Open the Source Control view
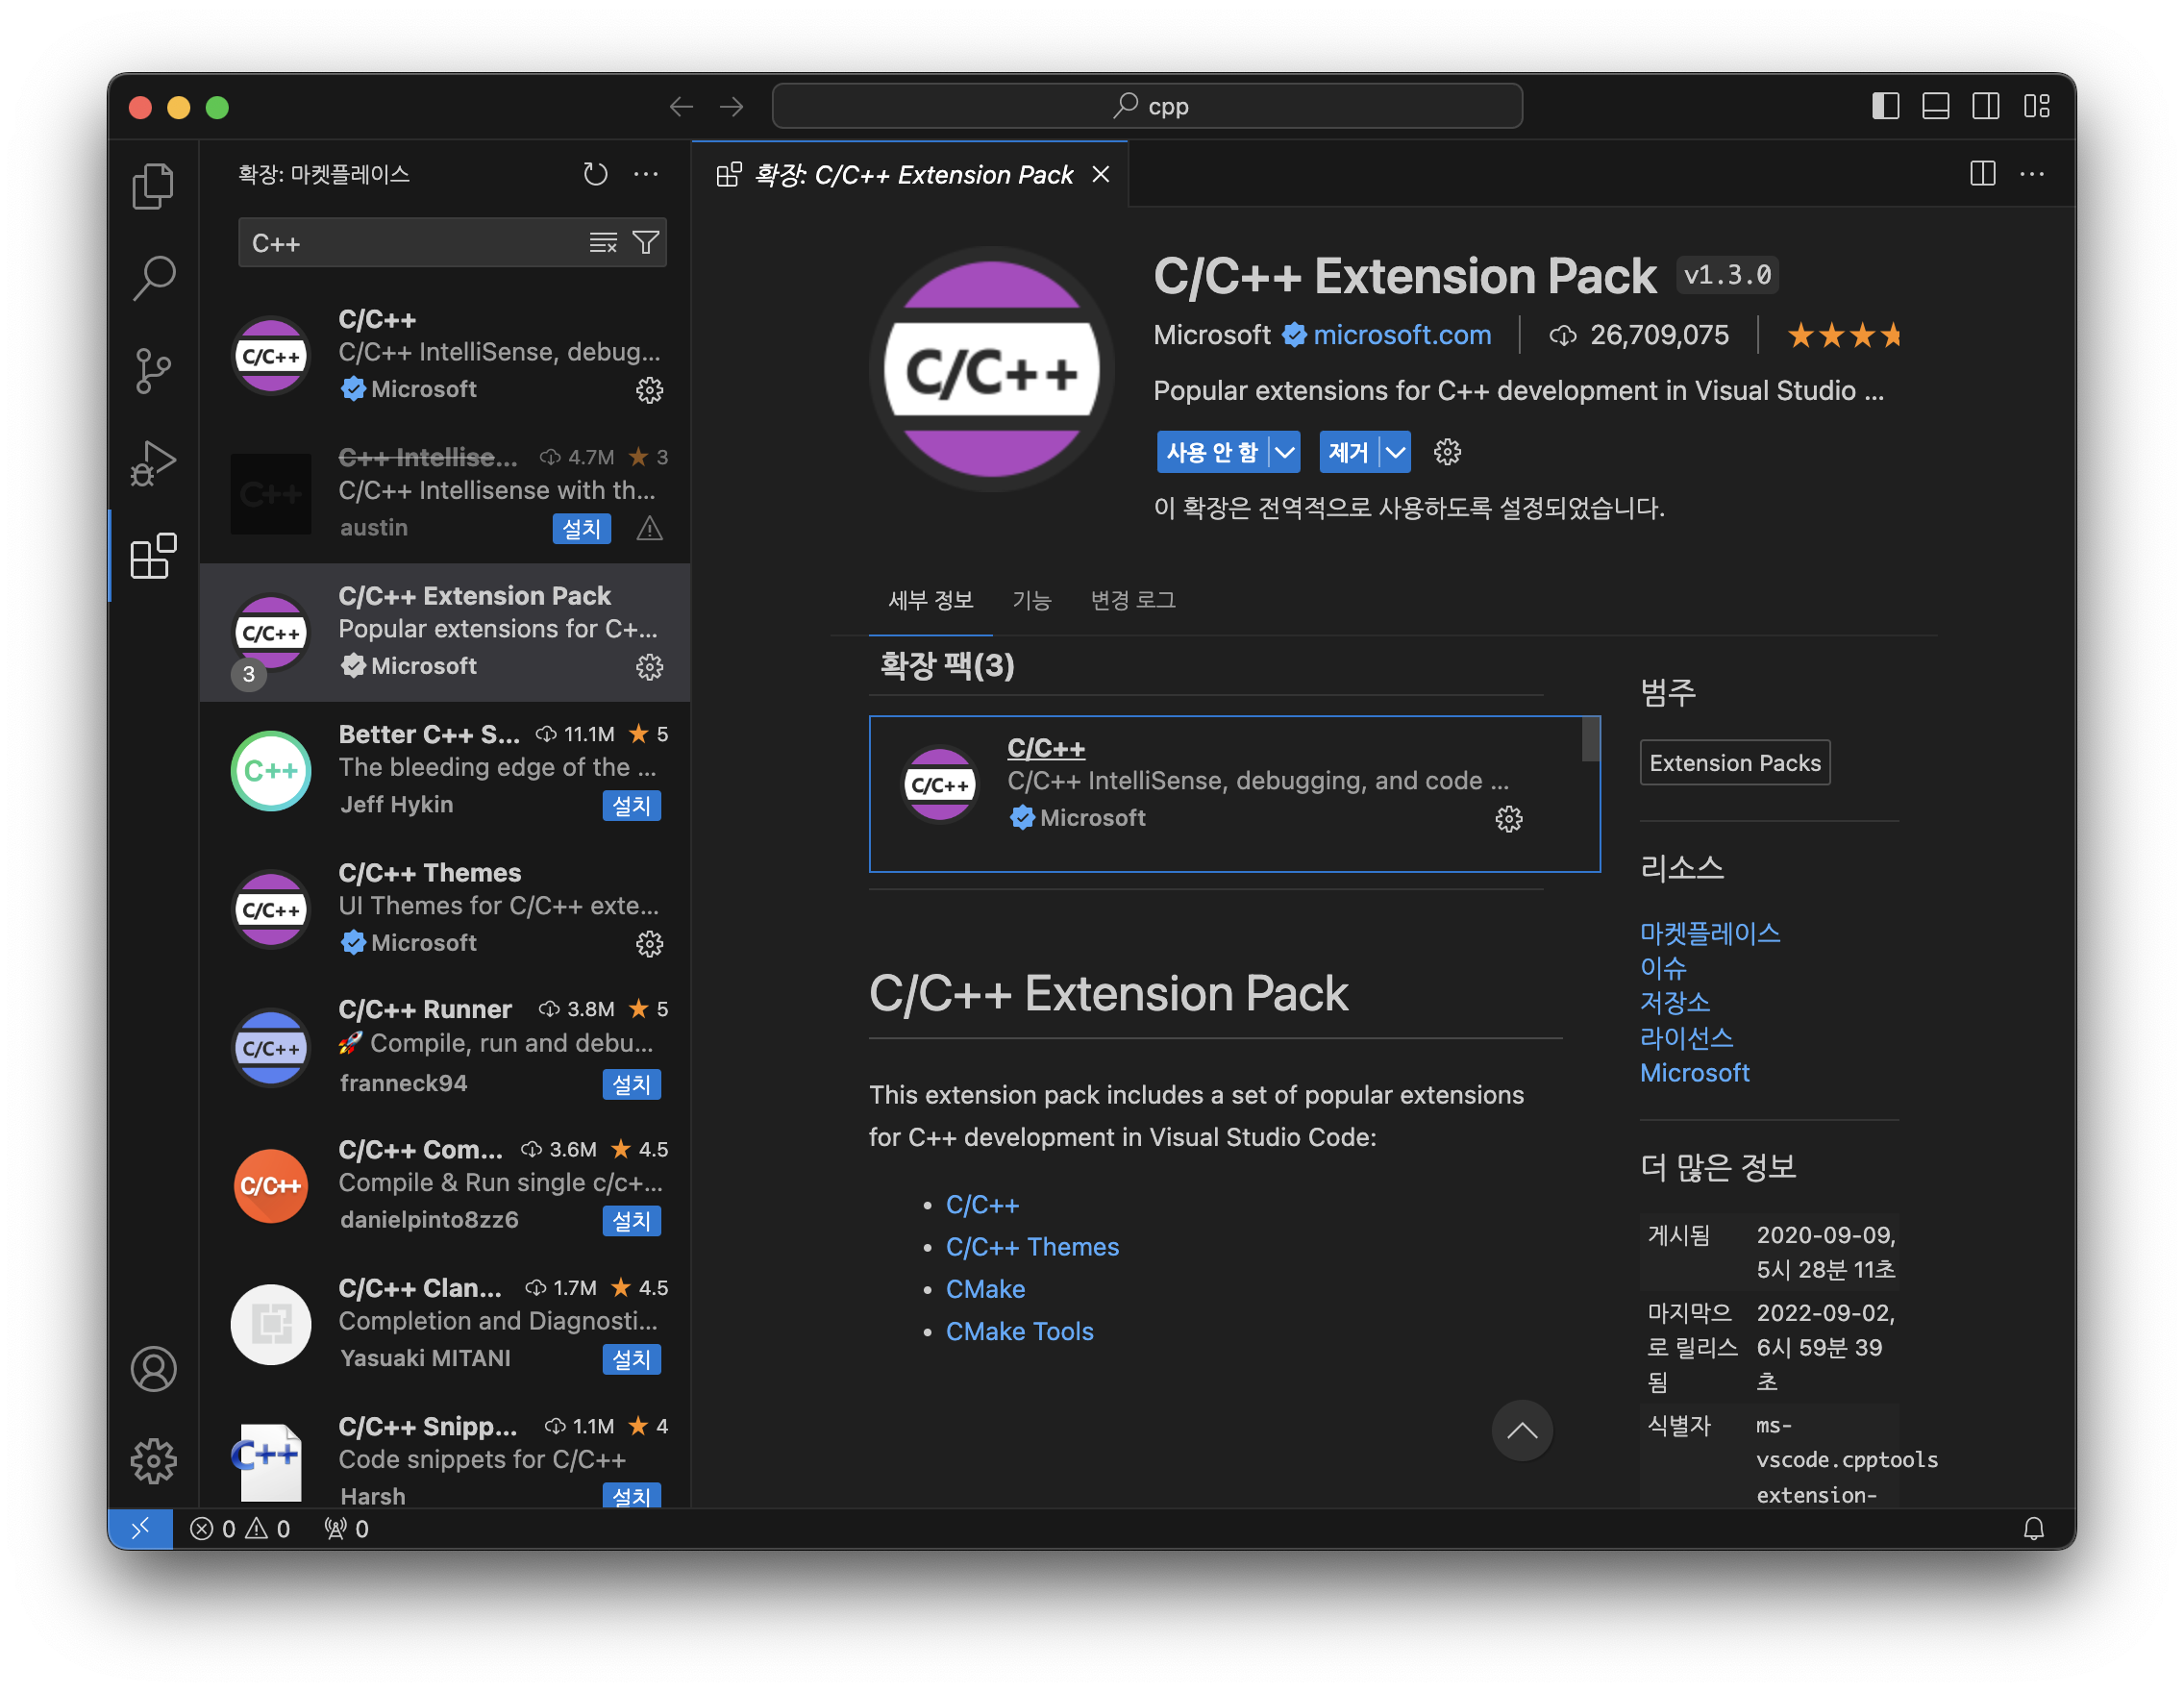Screen dimensions: 2184x1692 coord(153,371)
